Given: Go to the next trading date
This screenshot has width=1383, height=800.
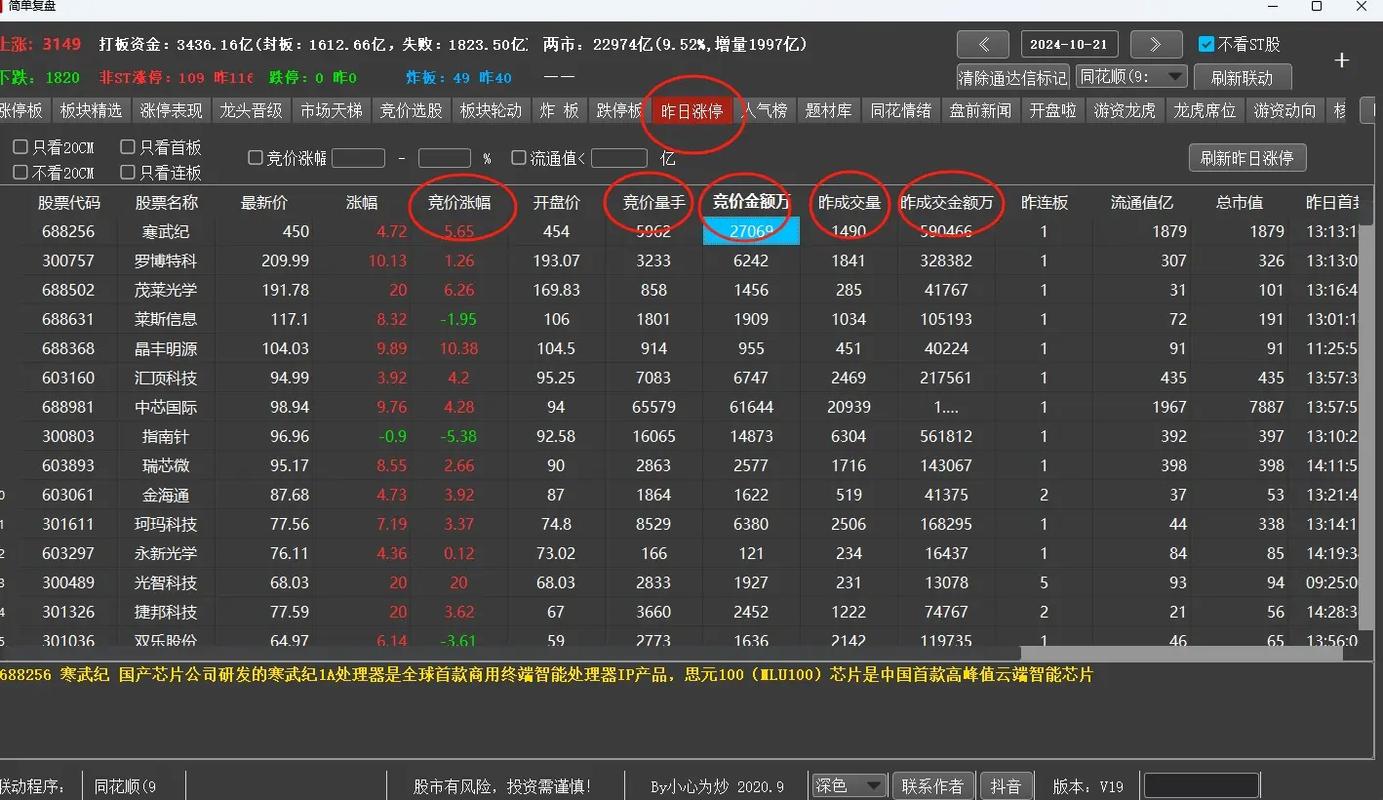Looking at the screenshot, I should [x=1155, y=44].
